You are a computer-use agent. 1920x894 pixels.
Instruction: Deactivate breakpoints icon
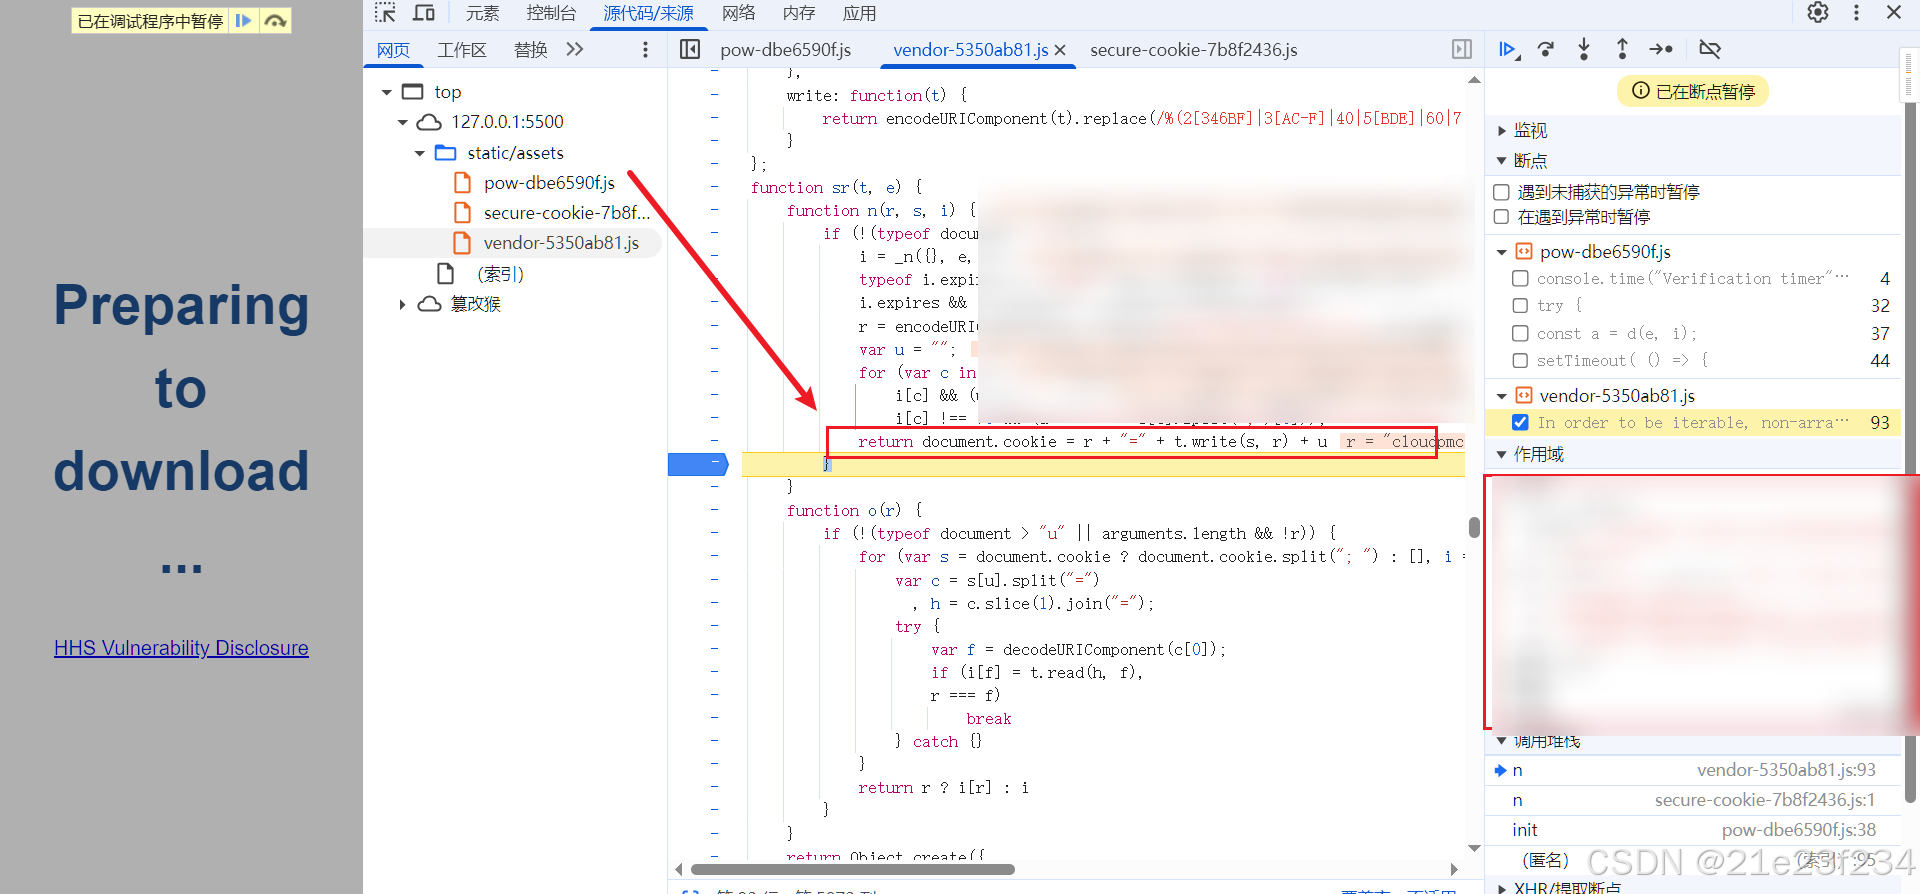tap(1710, 49)
